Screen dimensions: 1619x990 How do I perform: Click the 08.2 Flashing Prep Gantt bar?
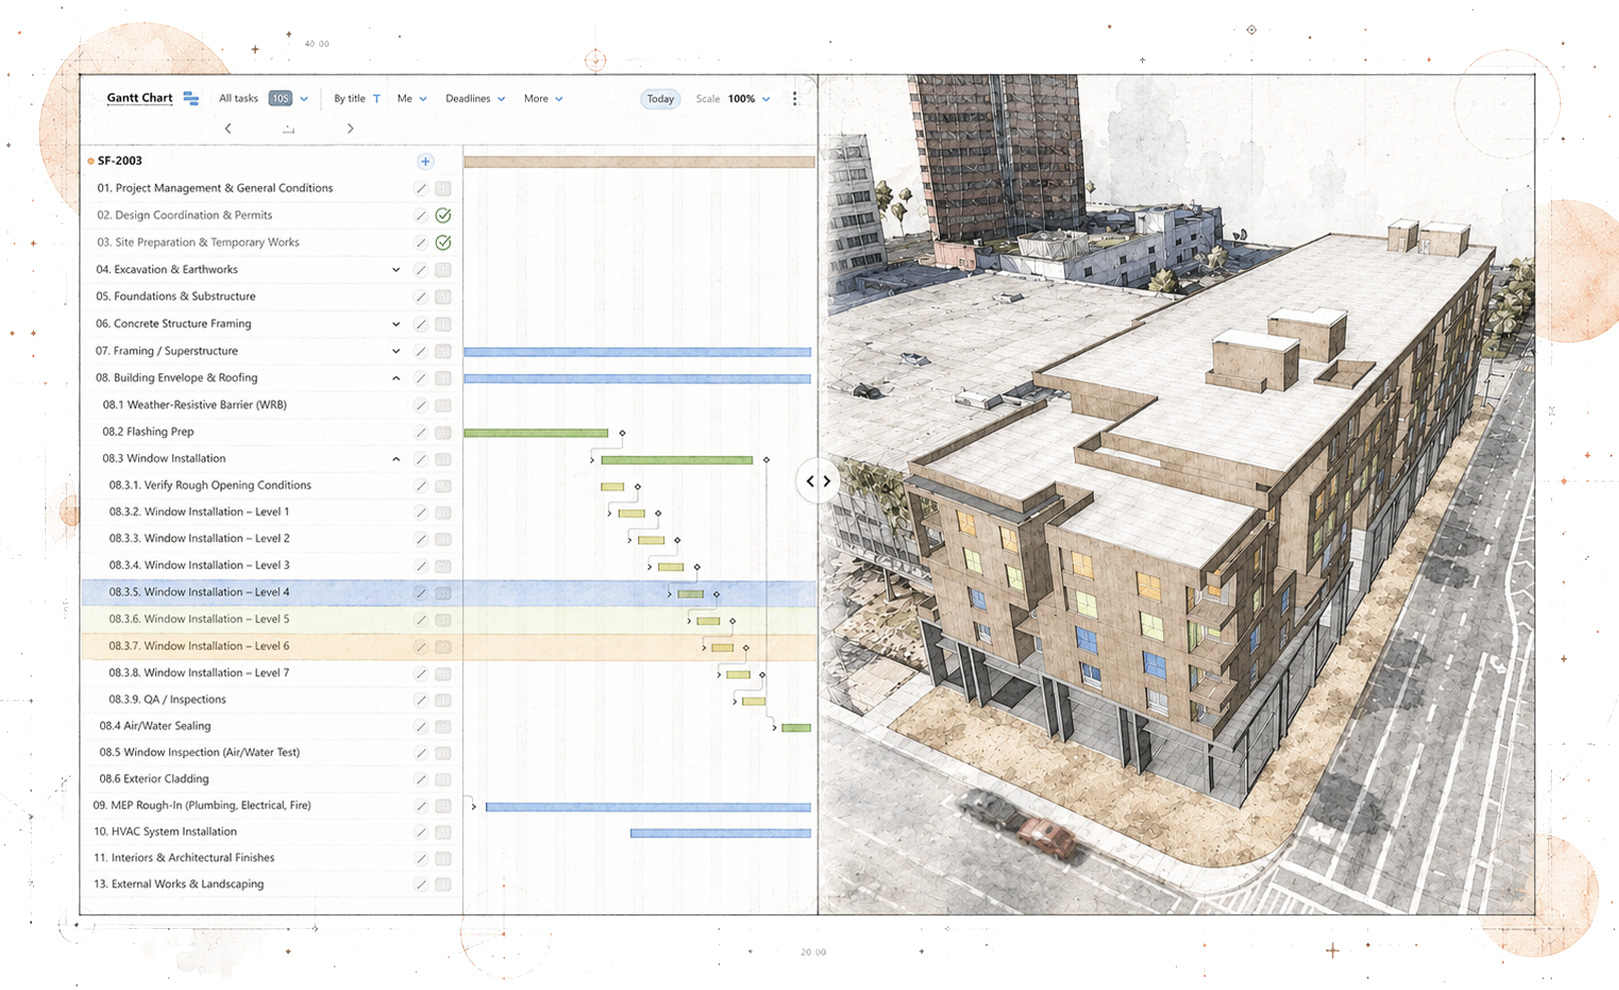point(536,433)
